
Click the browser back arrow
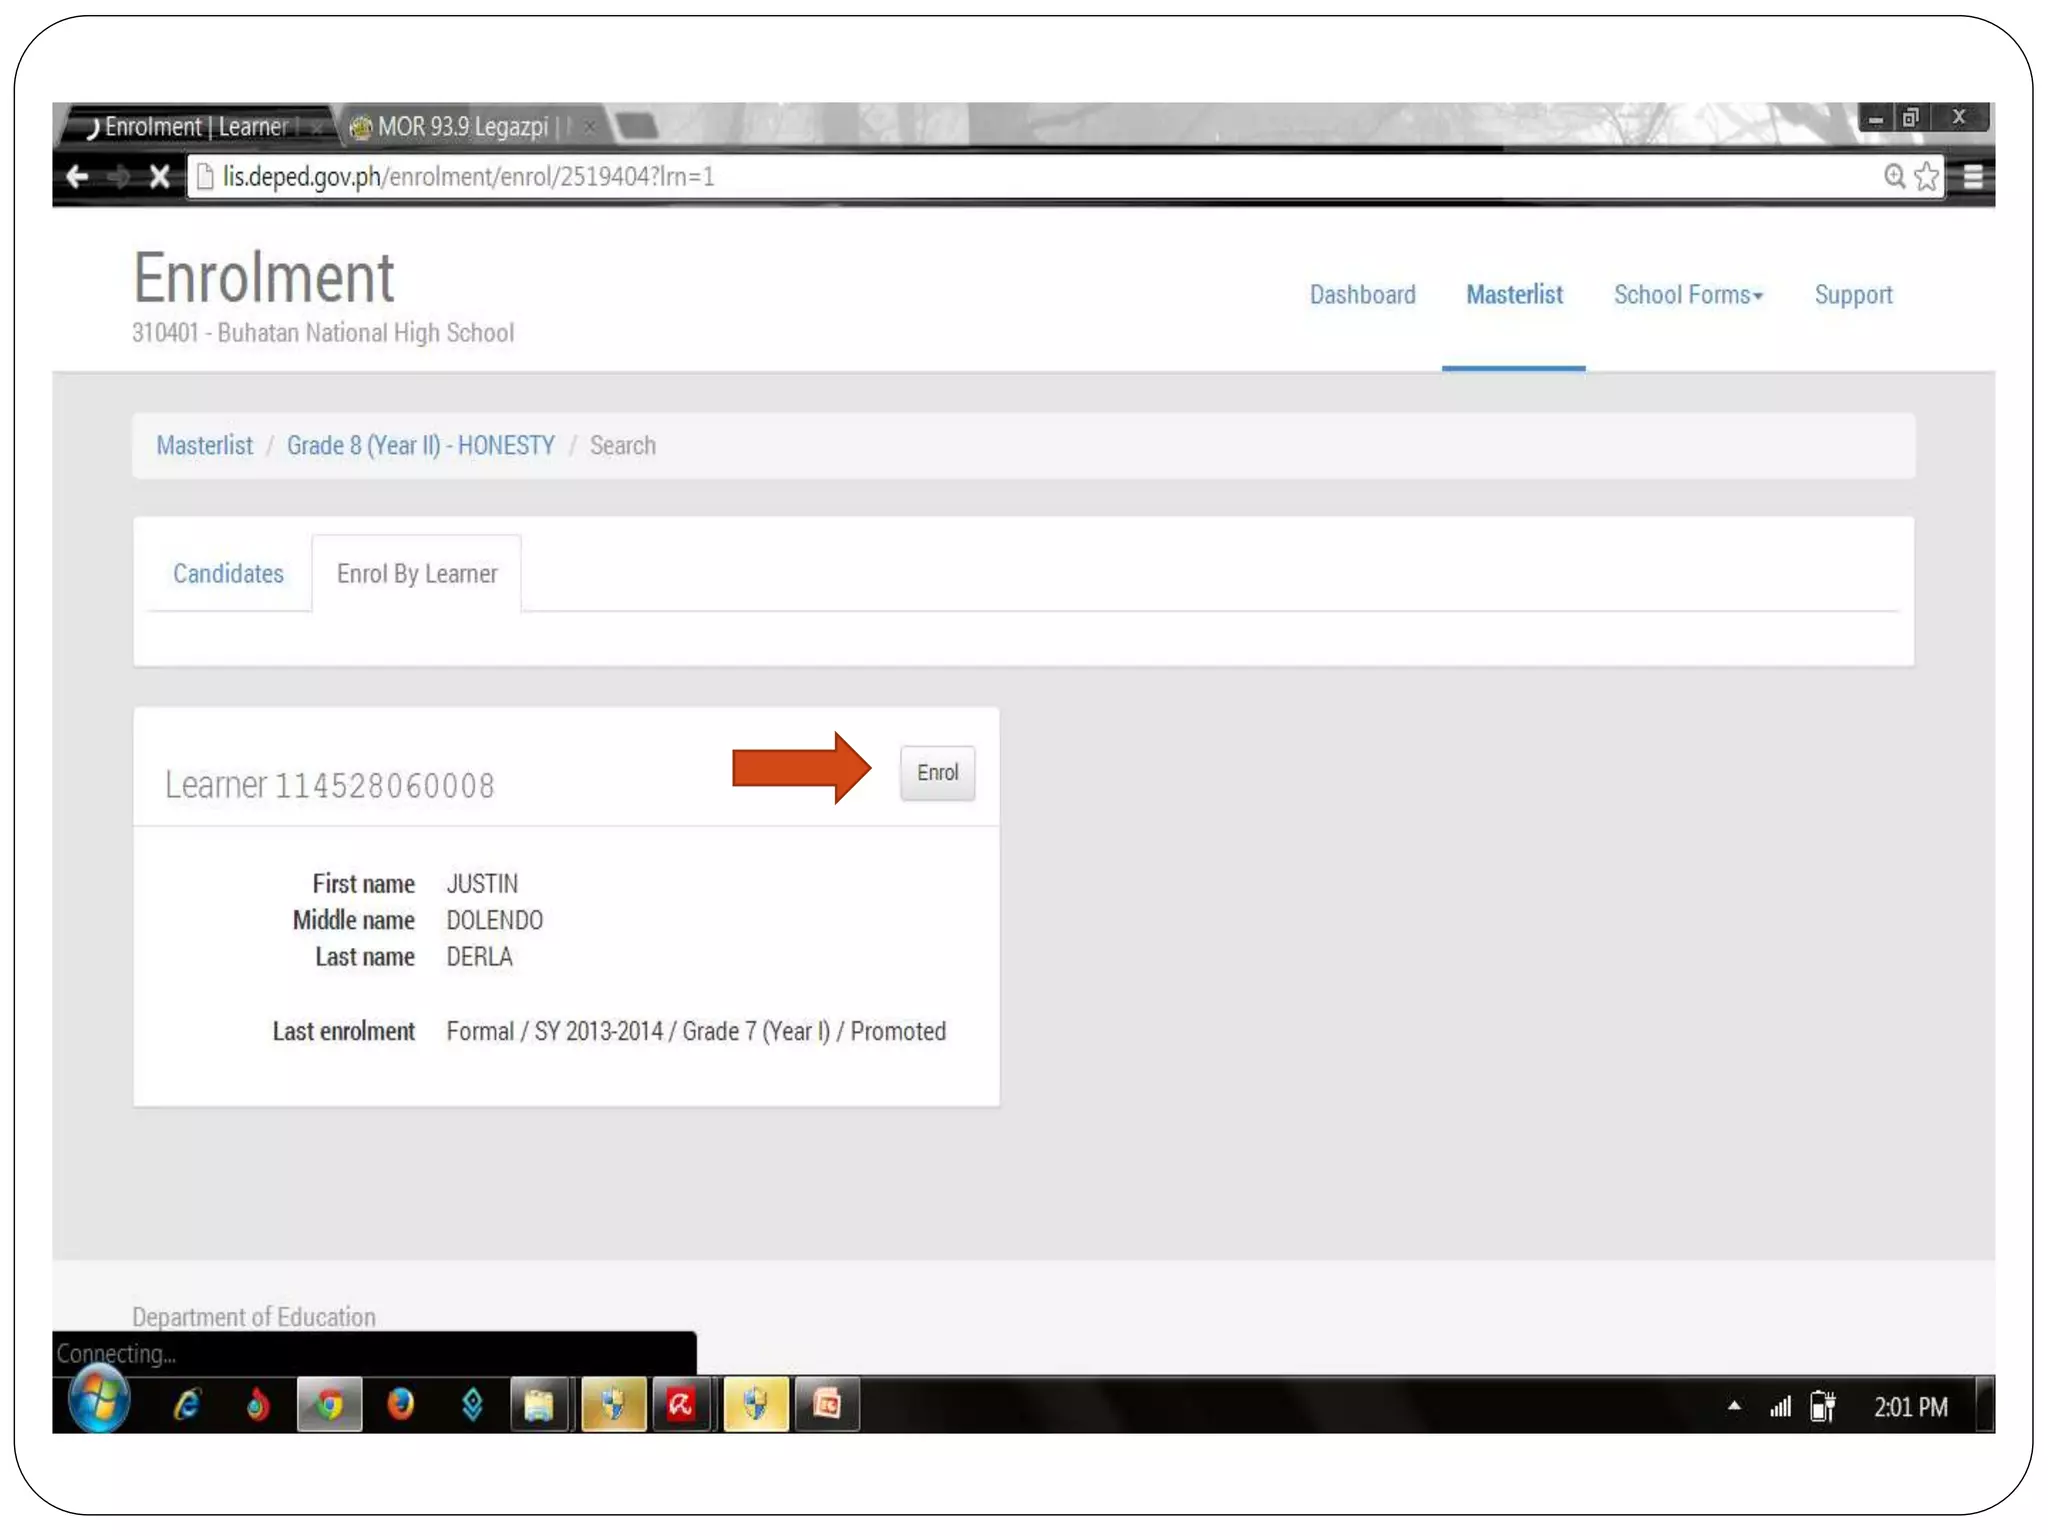pos(77,177)
